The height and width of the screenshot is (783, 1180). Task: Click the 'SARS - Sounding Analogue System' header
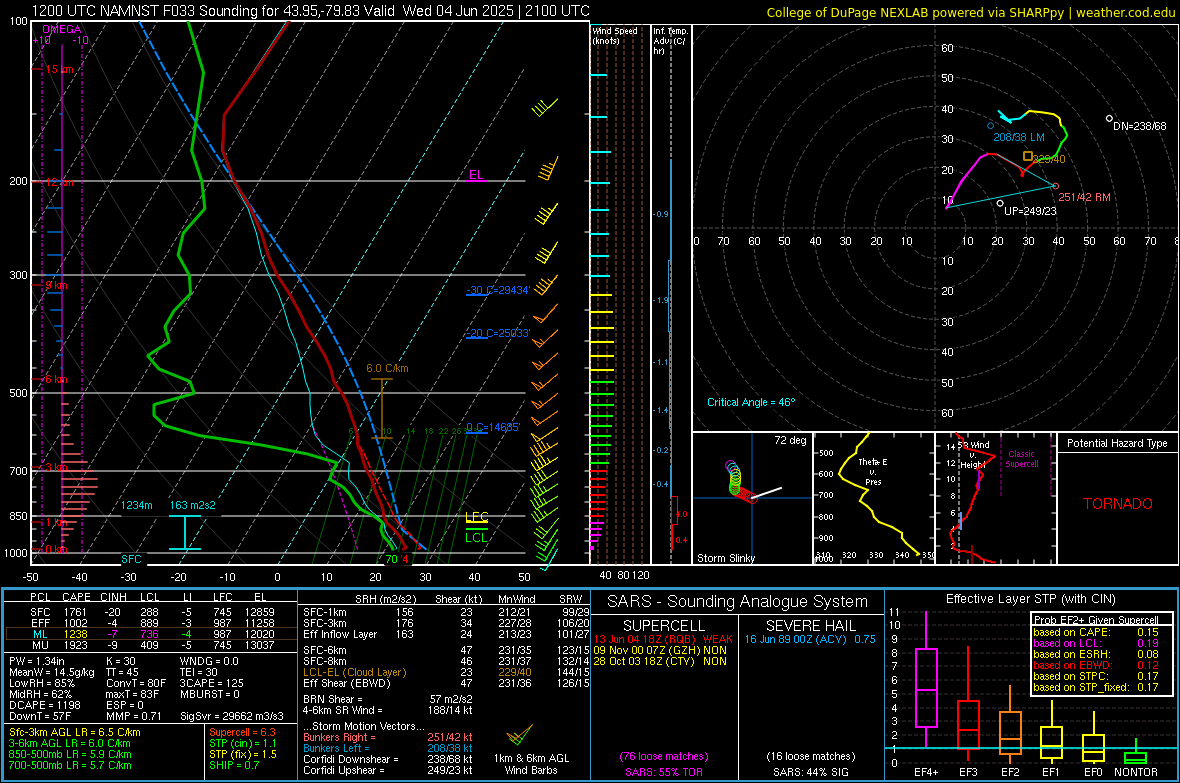[738, 602]
